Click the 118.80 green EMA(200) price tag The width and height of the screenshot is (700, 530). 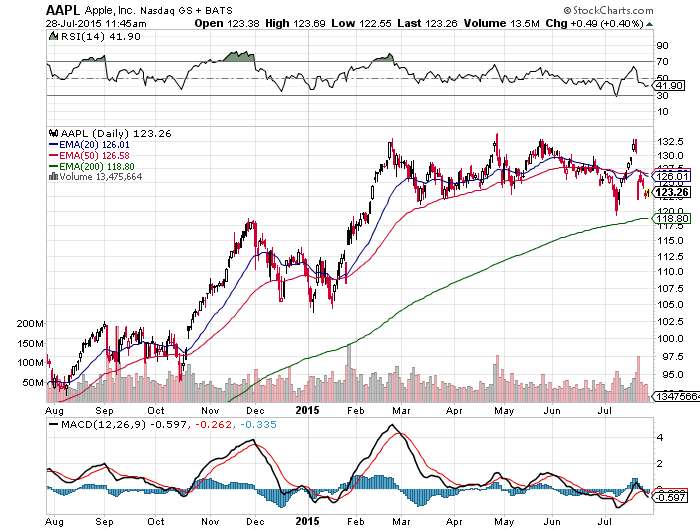(x=673, y=218)
